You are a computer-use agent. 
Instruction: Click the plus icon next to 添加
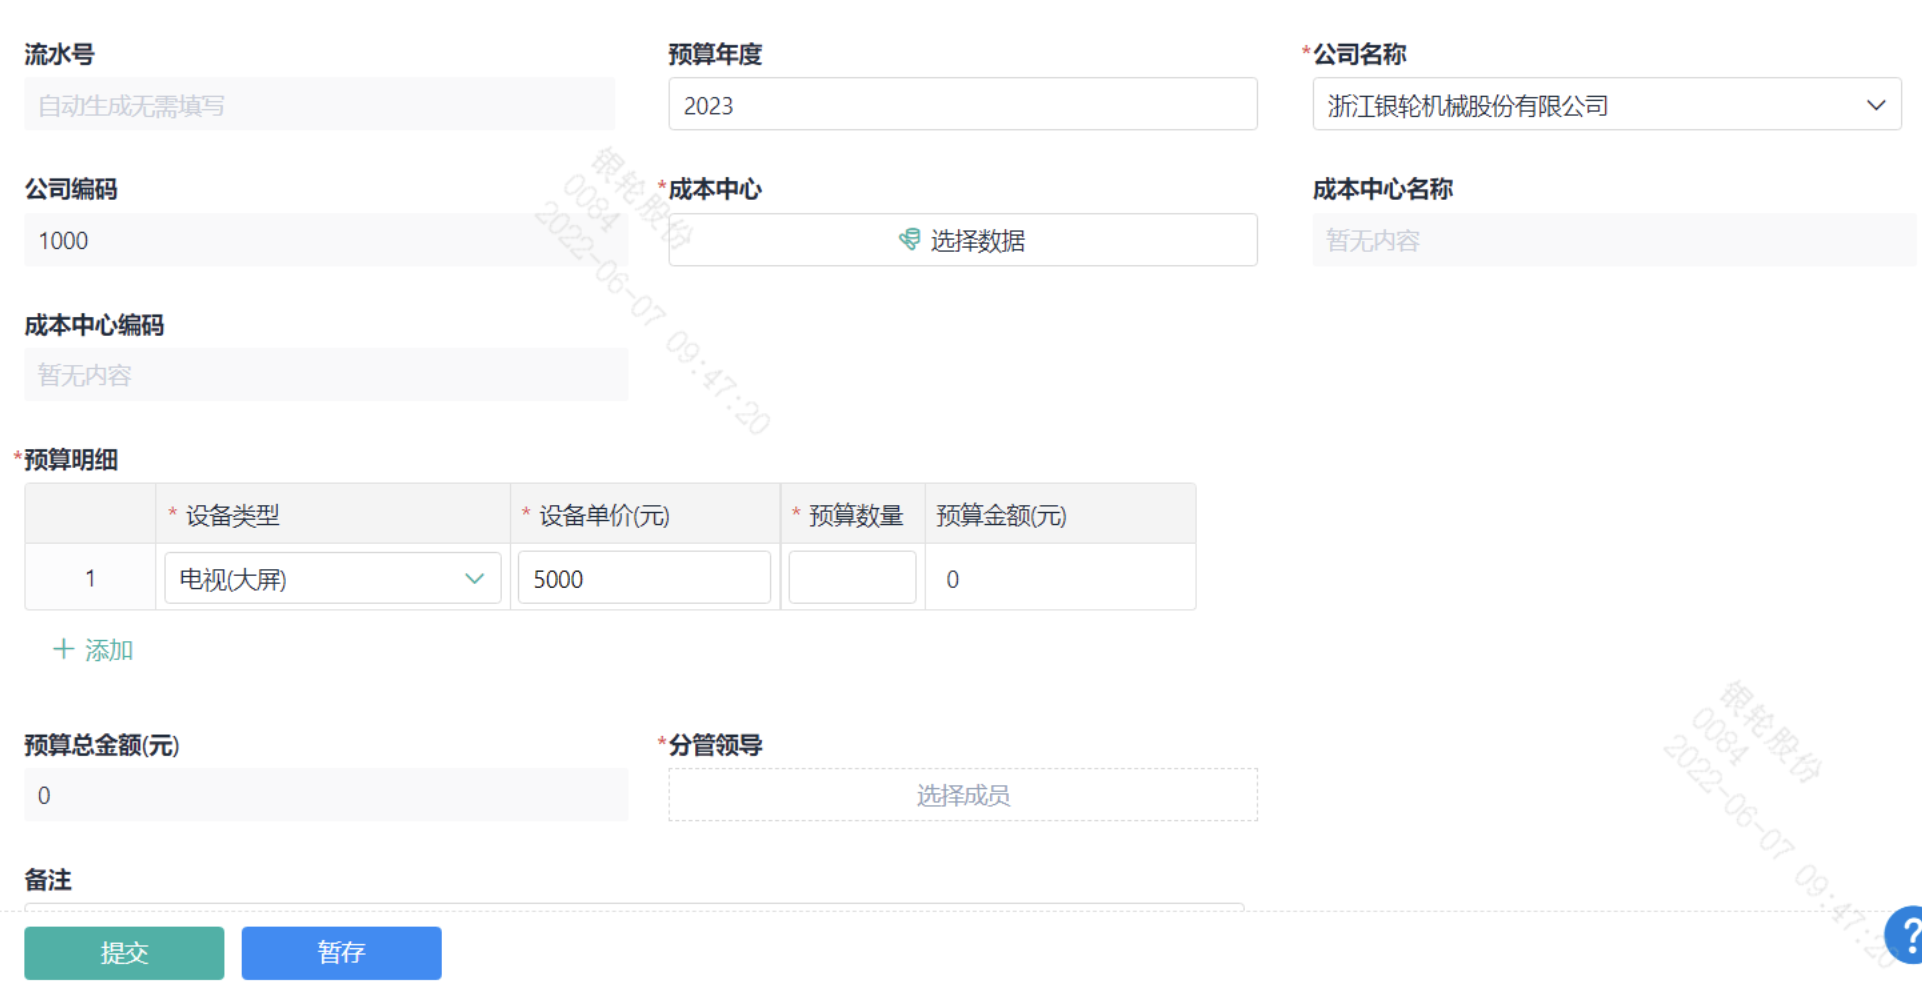tap(63, 650)
